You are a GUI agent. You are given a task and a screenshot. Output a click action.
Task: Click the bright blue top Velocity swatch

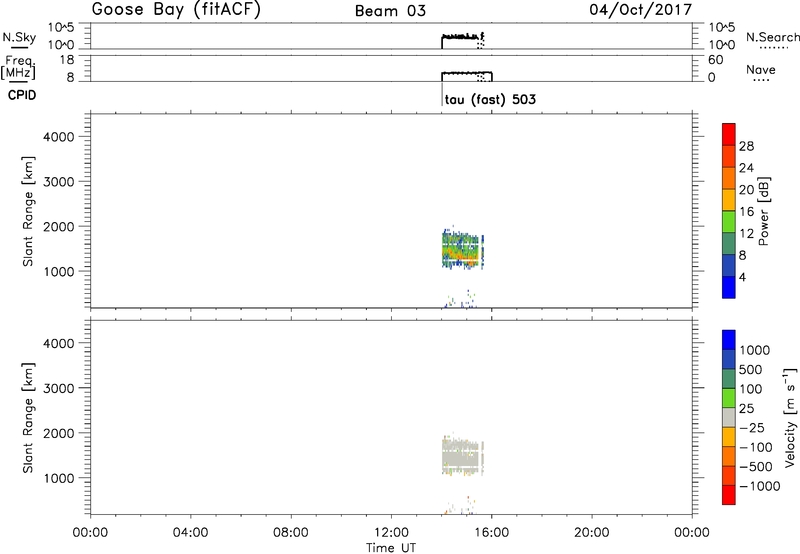coord(729,340)
